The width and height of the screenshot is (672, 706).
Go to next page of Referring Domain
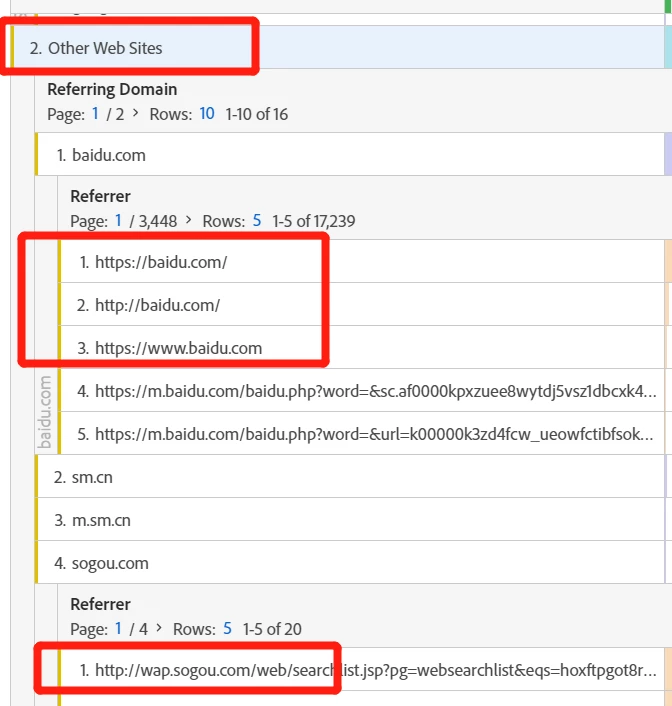[136, 113]
